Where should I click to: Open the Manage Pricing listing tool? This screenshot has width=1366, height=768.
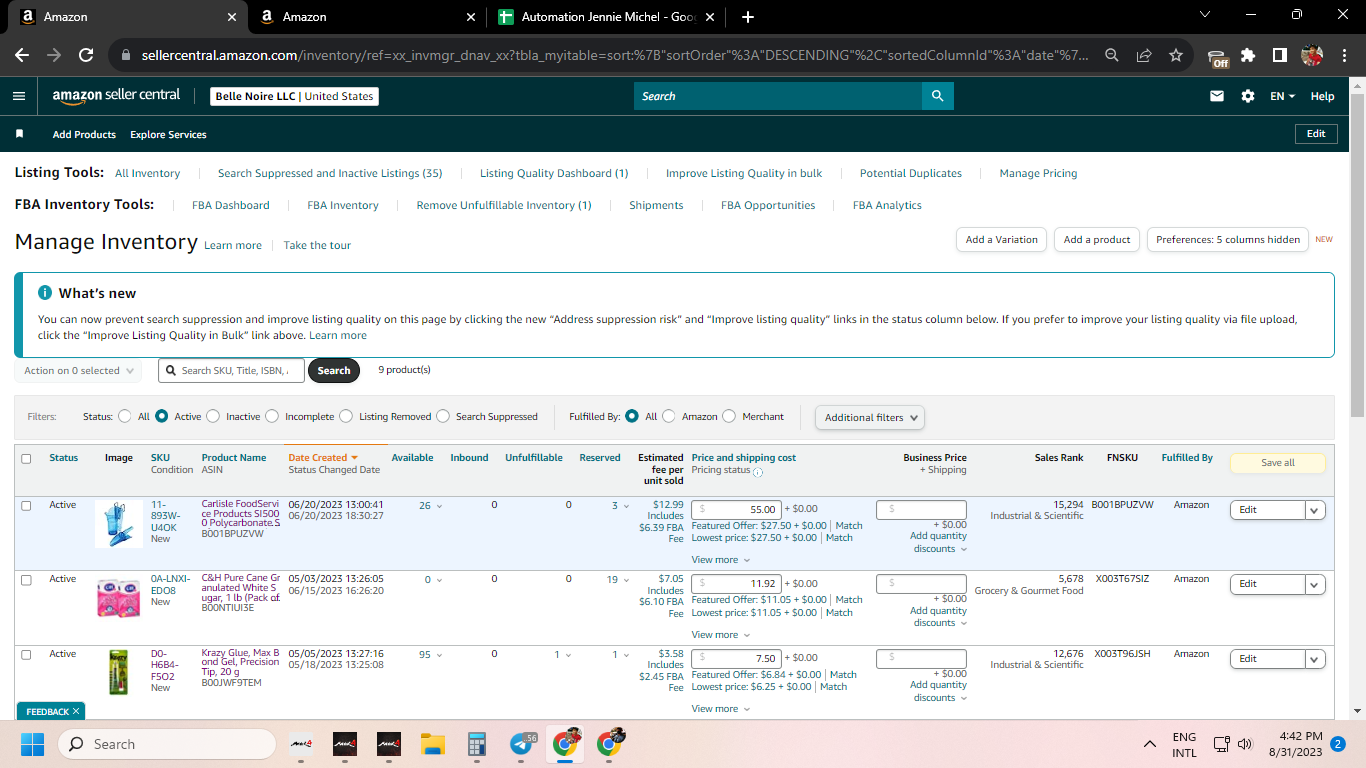pyautogui.click(x=1038, y=173)
